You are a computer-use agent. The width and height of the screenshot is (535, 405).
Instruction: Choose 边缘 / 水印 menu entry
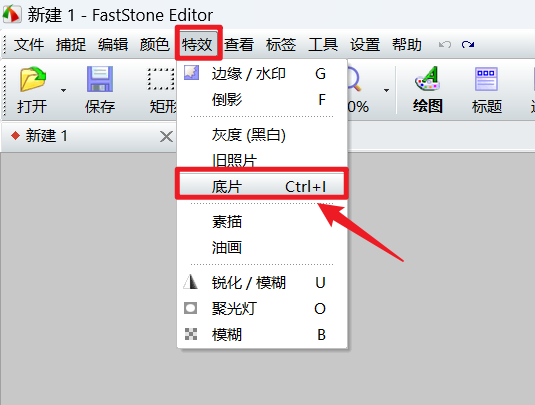click(x=262, y=74)
